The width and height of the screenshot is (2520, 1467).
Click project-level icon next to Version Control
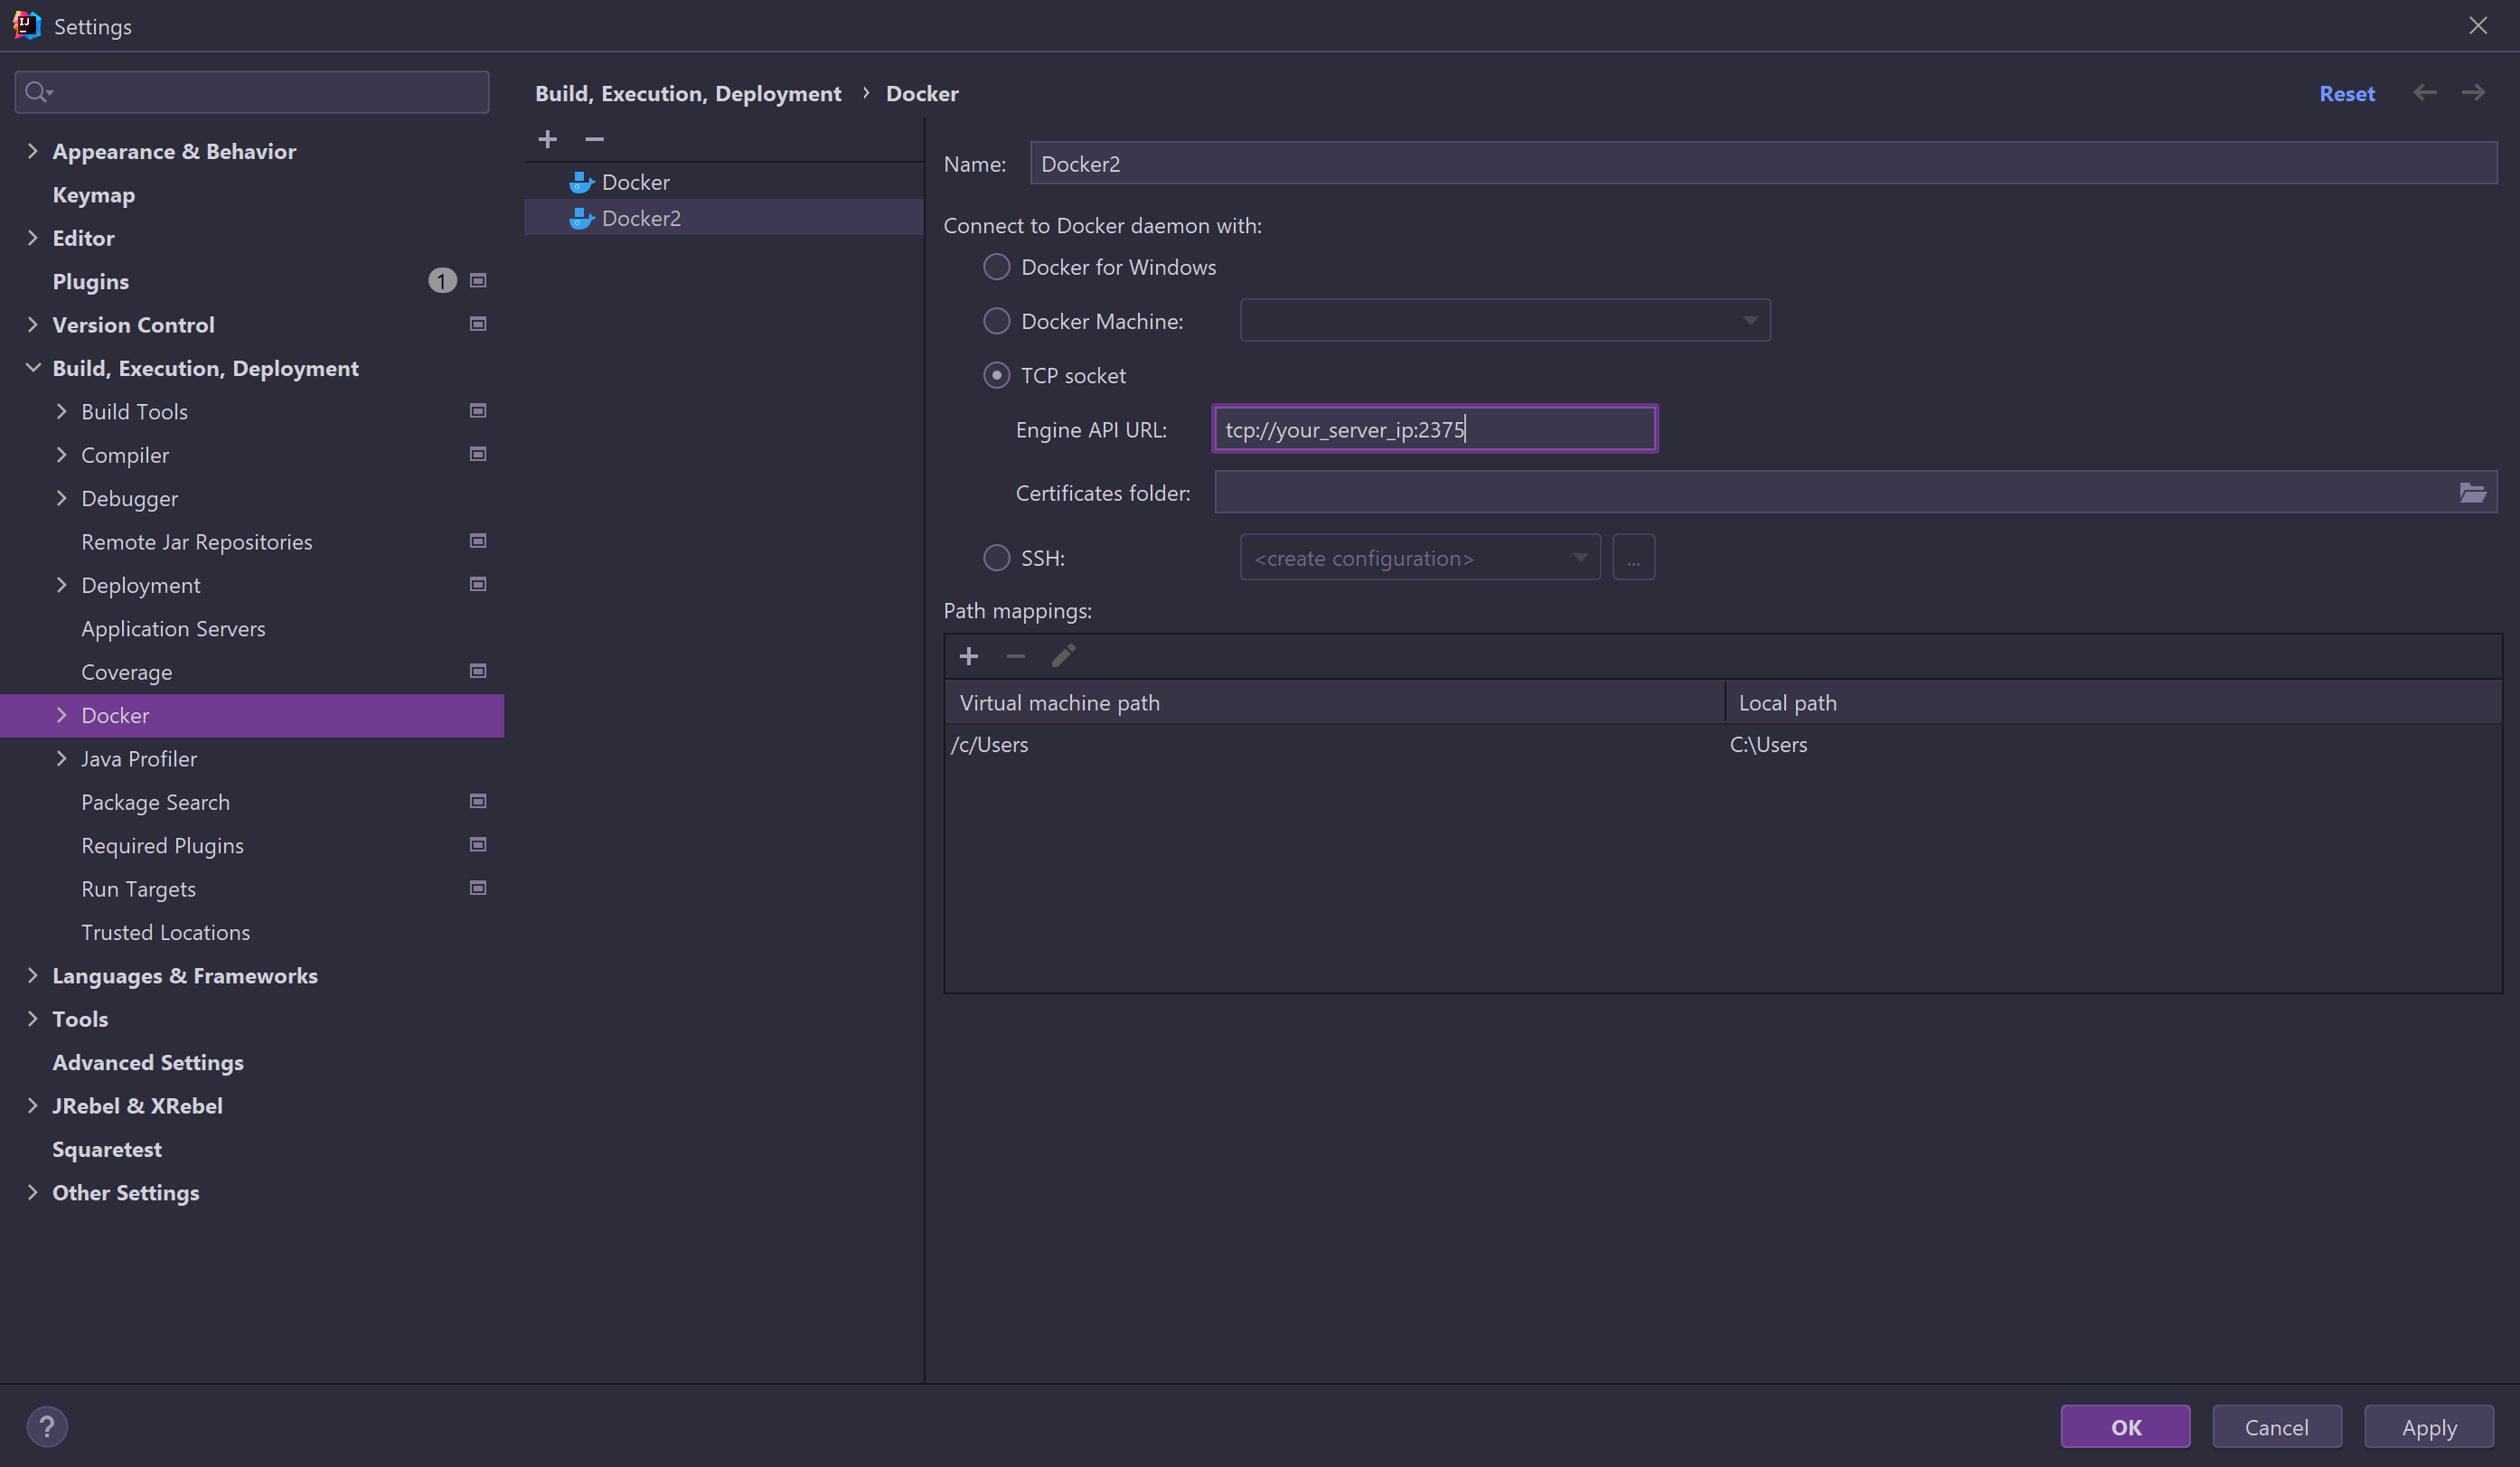[478, 324]
